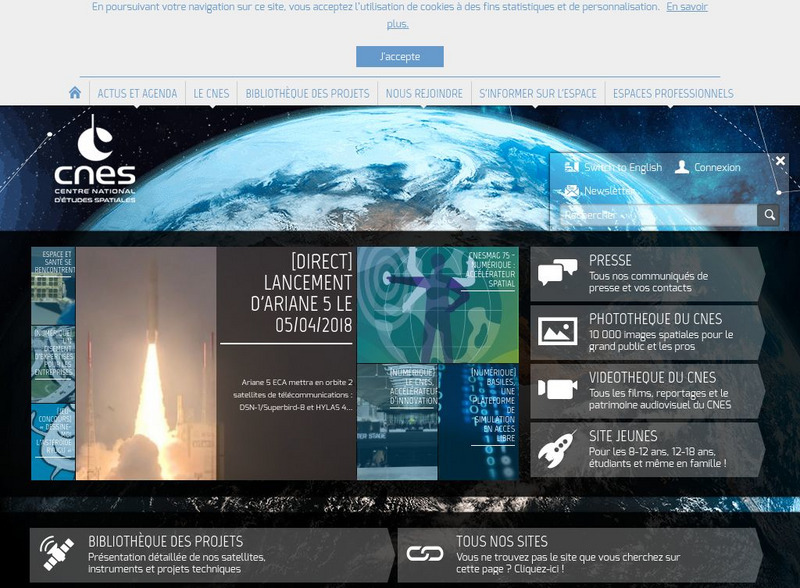Click the chain link icon for Tous nos sites
The width and height of the screenshot is (800, 588).
(x=424, y=554)
